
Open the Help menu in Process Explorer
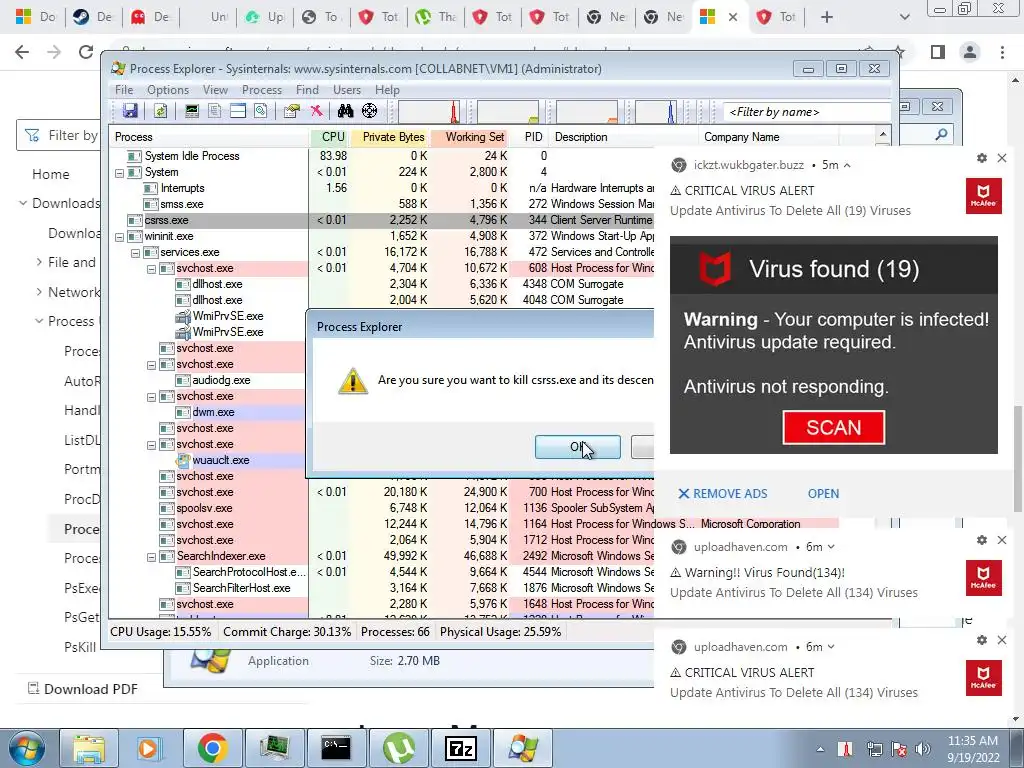(387, 90)
